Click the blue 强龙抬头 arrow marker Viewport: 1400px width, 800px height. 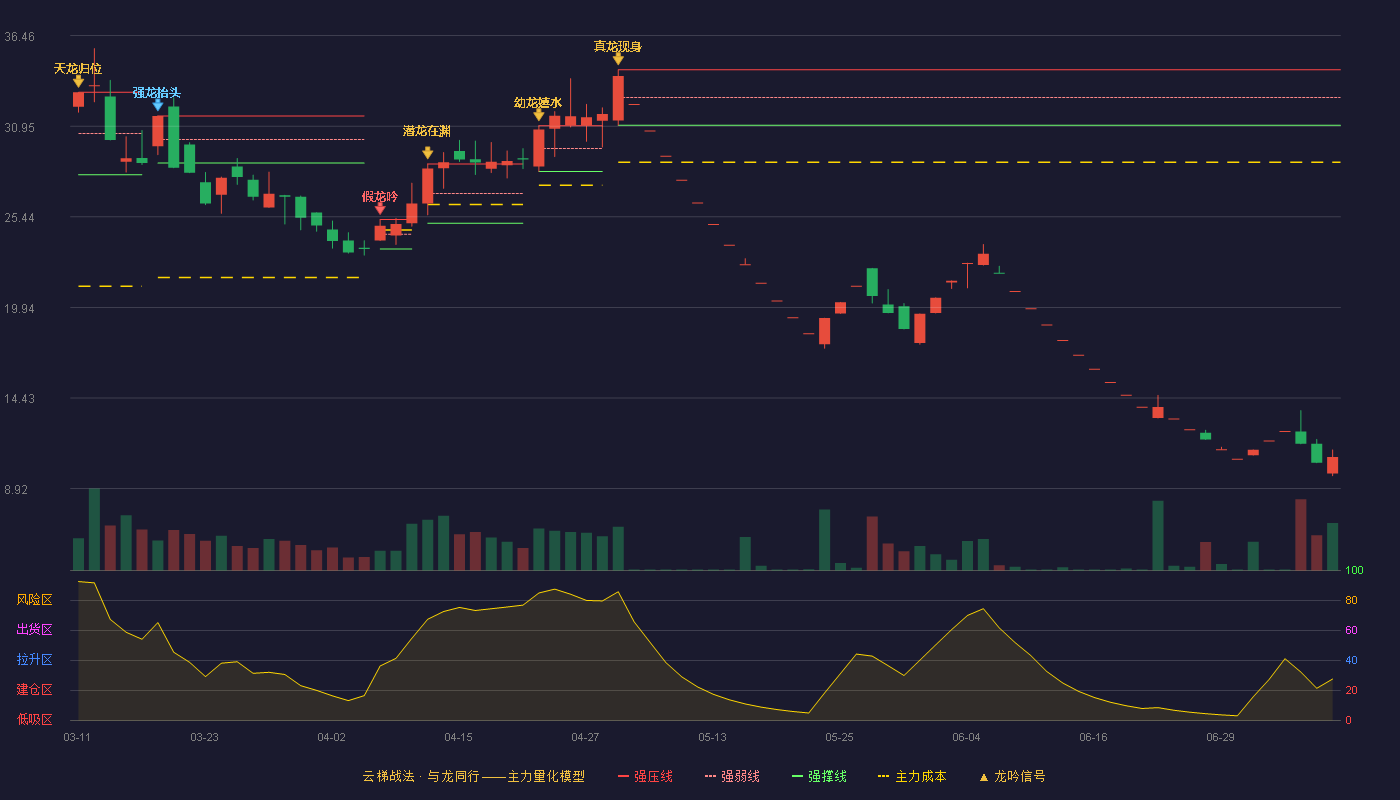click(x=158, y=105)
